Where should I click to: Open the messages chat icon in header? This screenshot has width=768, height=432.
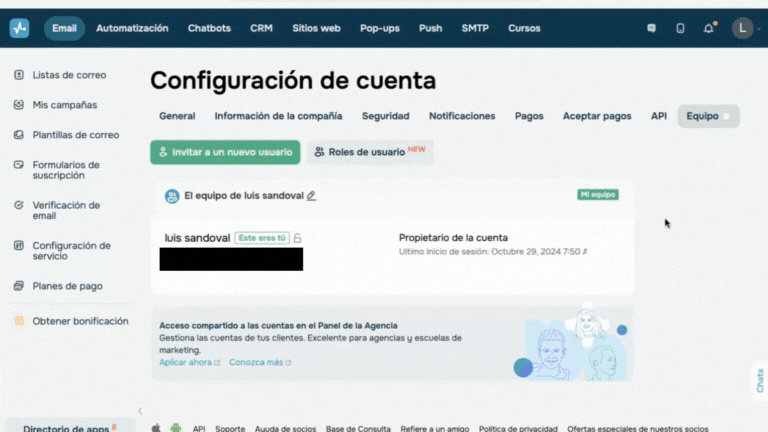(x=651, y=28)
